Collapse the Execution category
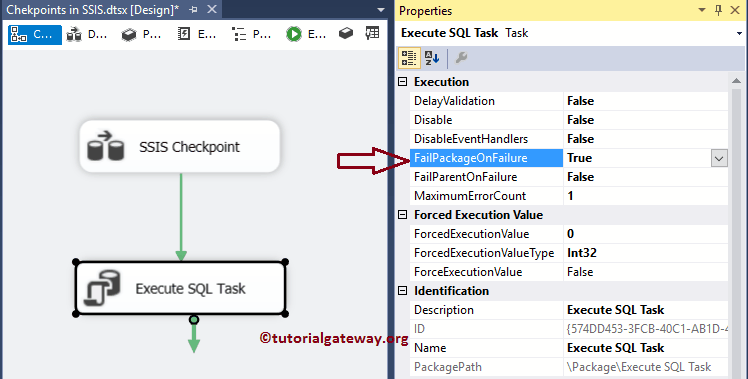This screenshot has width=748, height=379. point(403,82)
